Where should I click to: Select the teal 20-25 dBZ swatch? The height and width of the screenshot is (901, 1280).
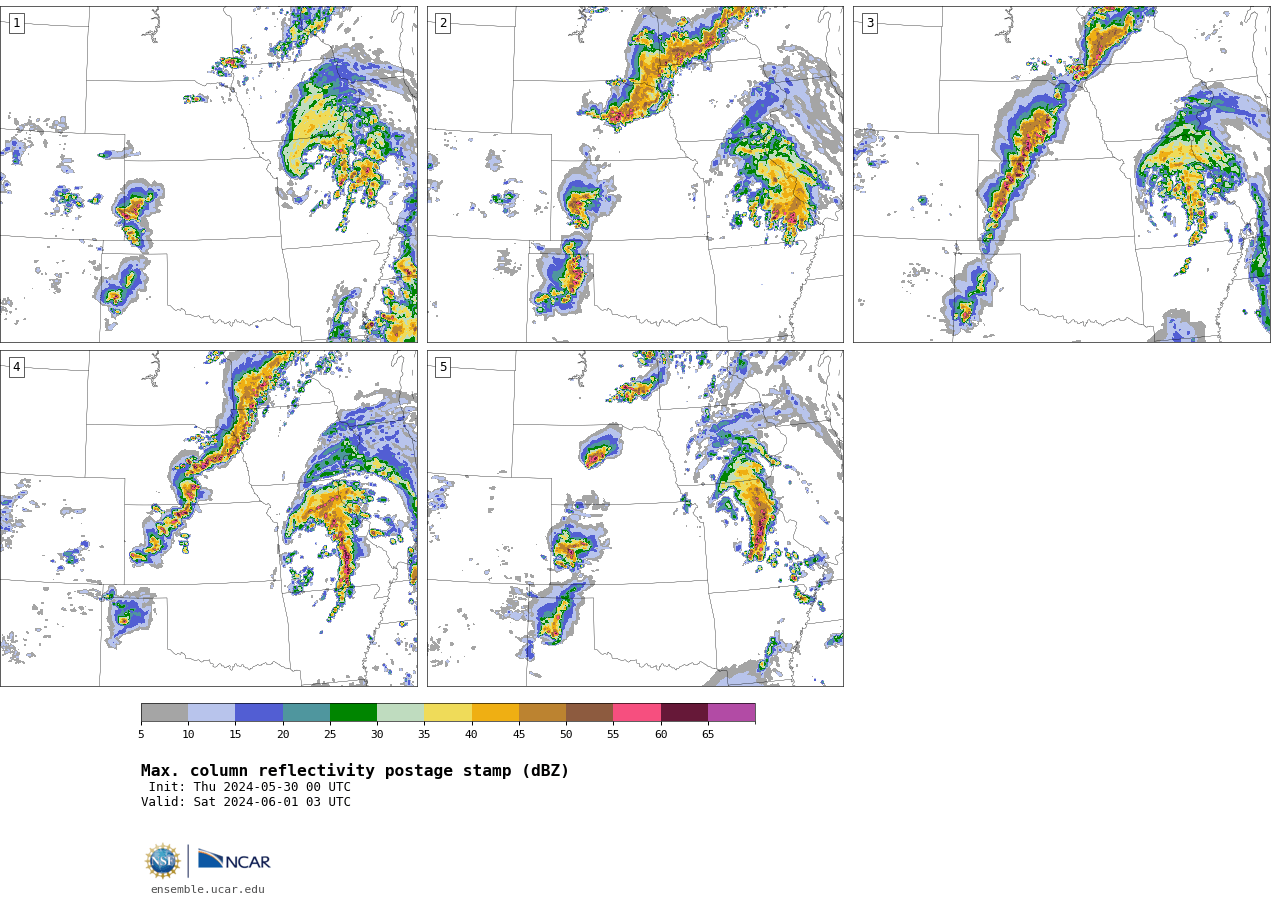[306, 713]
